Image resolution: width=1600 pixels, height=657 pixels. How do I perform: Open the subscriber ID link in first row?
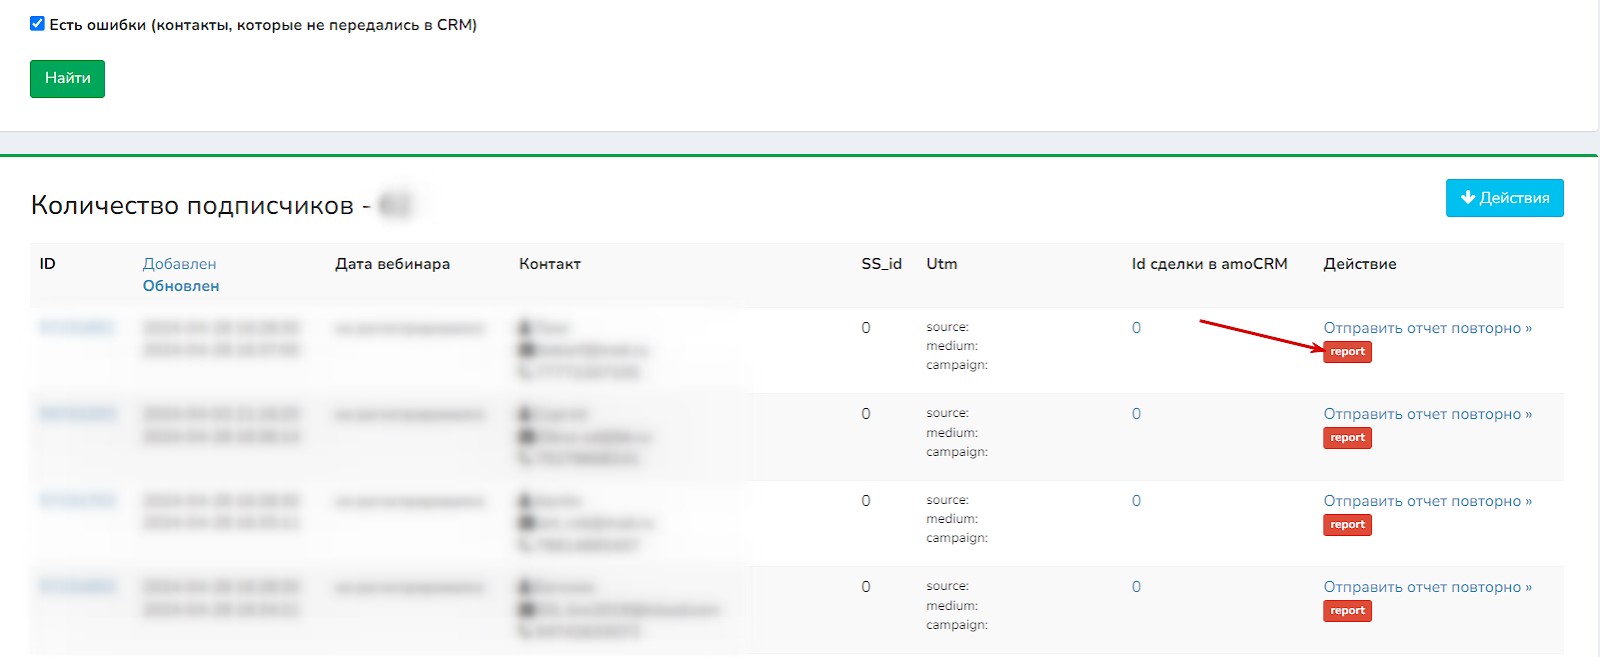(77, 328)
